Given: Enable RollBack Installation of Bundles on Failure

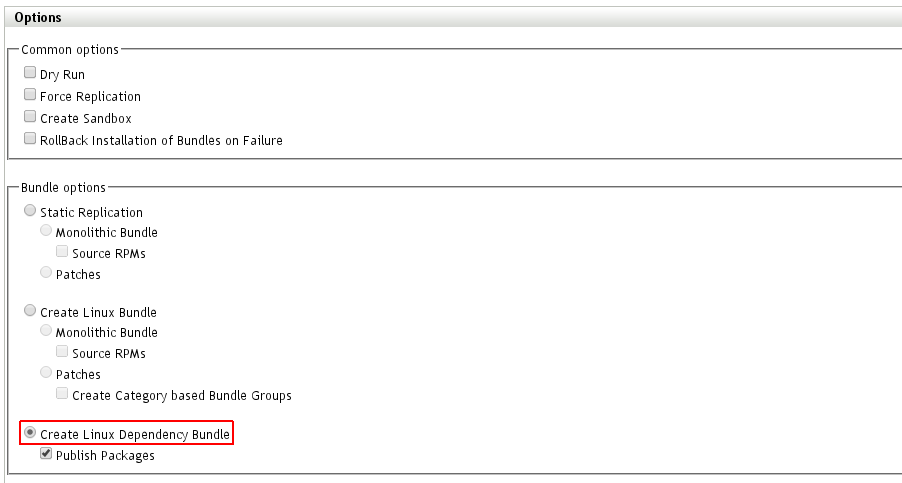Looking at the screenshot, I should point(30,139).
